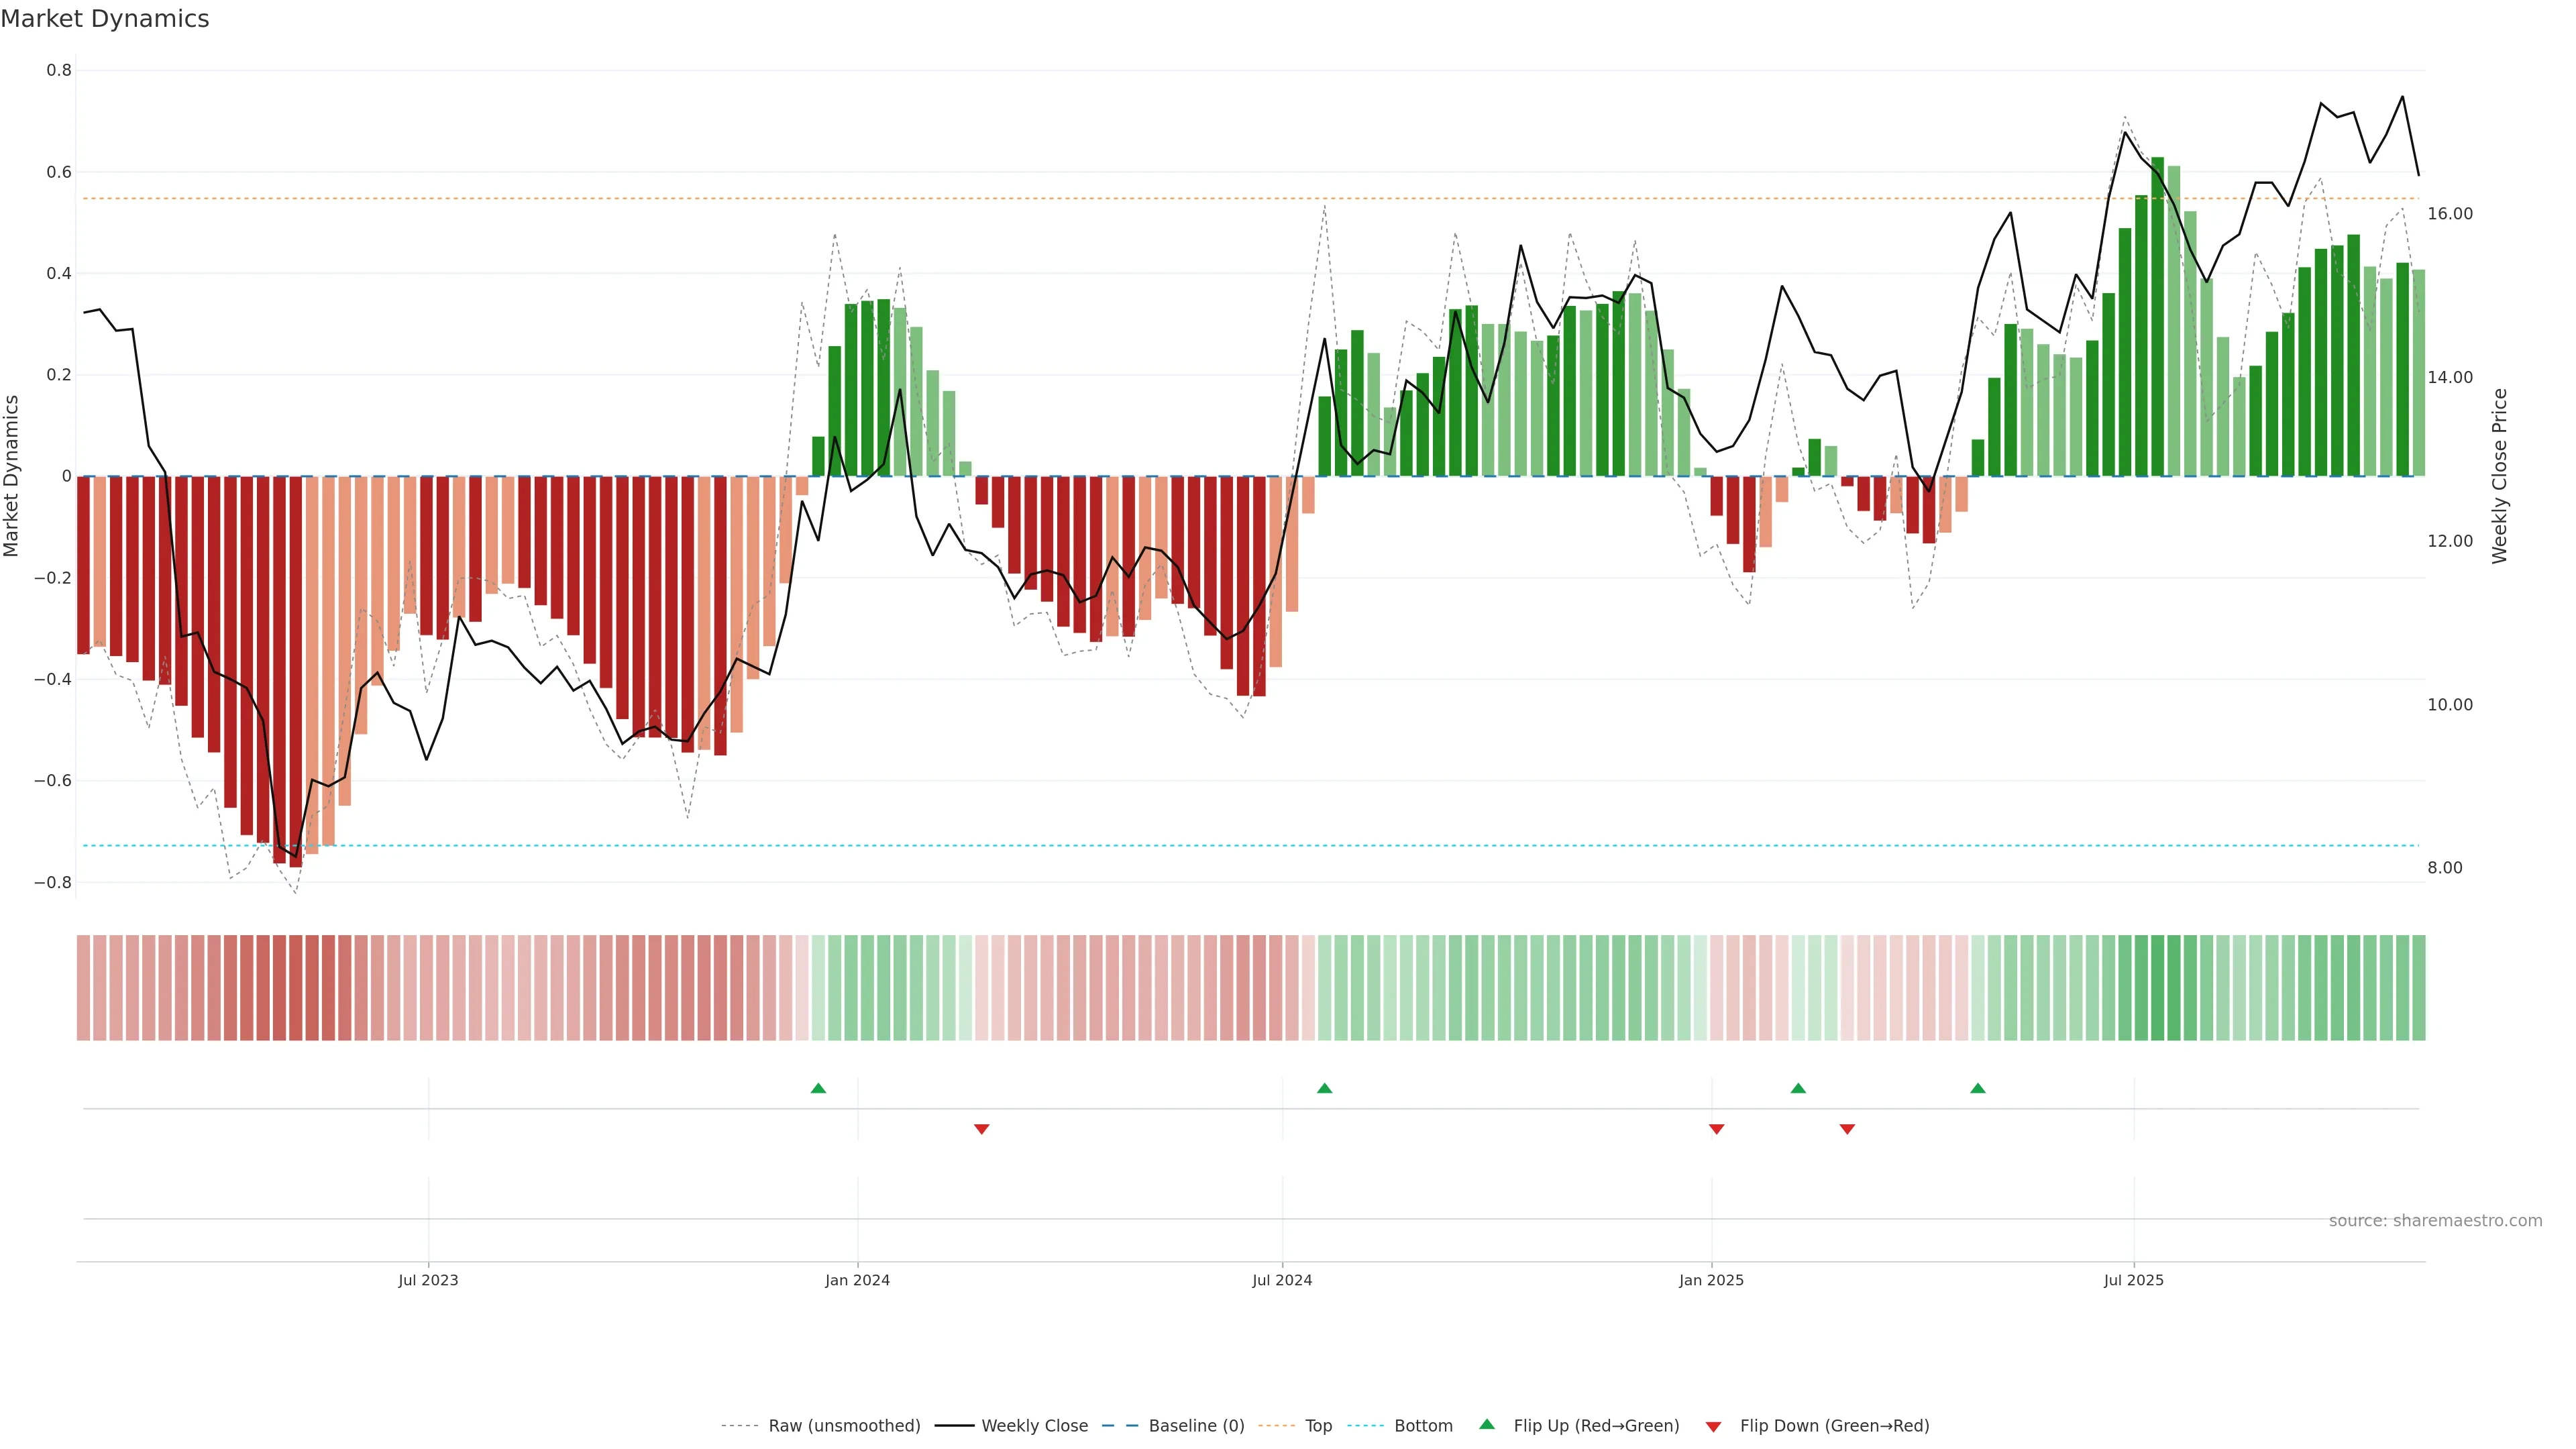Click the first green Flip Up triangle marker
The width and height of the screenshot is (2576, 1449).
[818, 1088]
